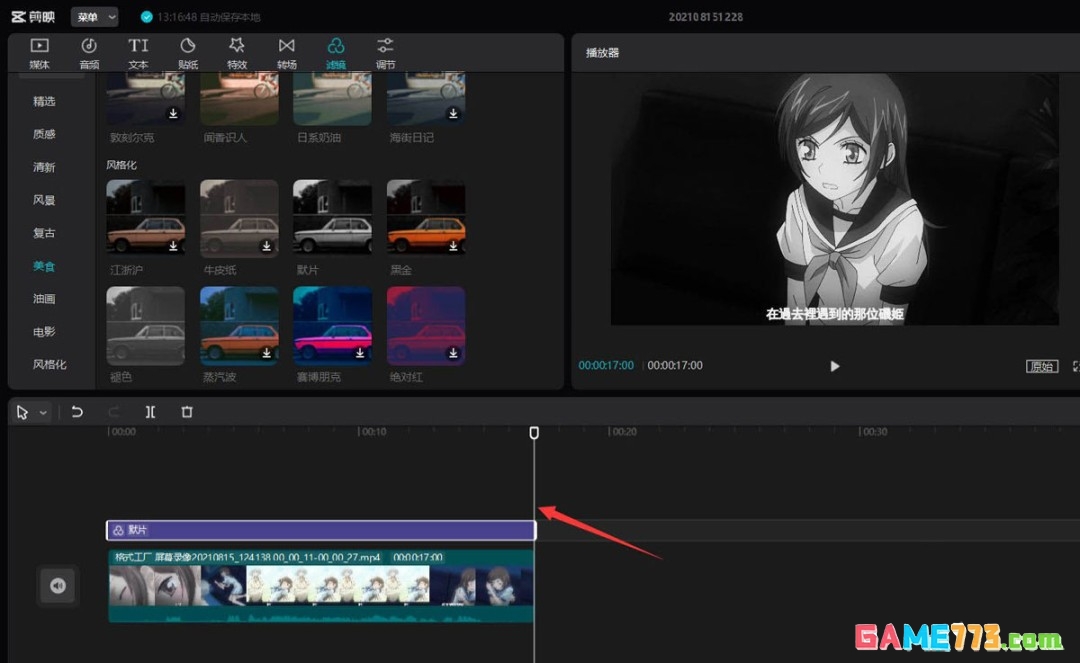Select 电影 filter category

[x=44, y=332]
